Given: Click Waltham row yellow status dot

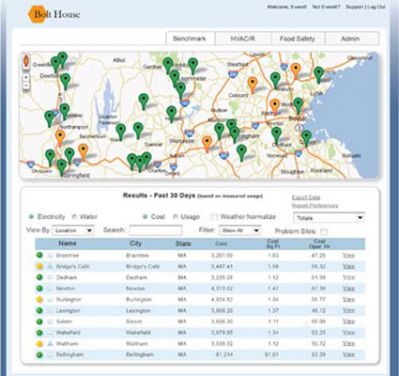Looking at the screenshot, I should (x=40, y=344).
